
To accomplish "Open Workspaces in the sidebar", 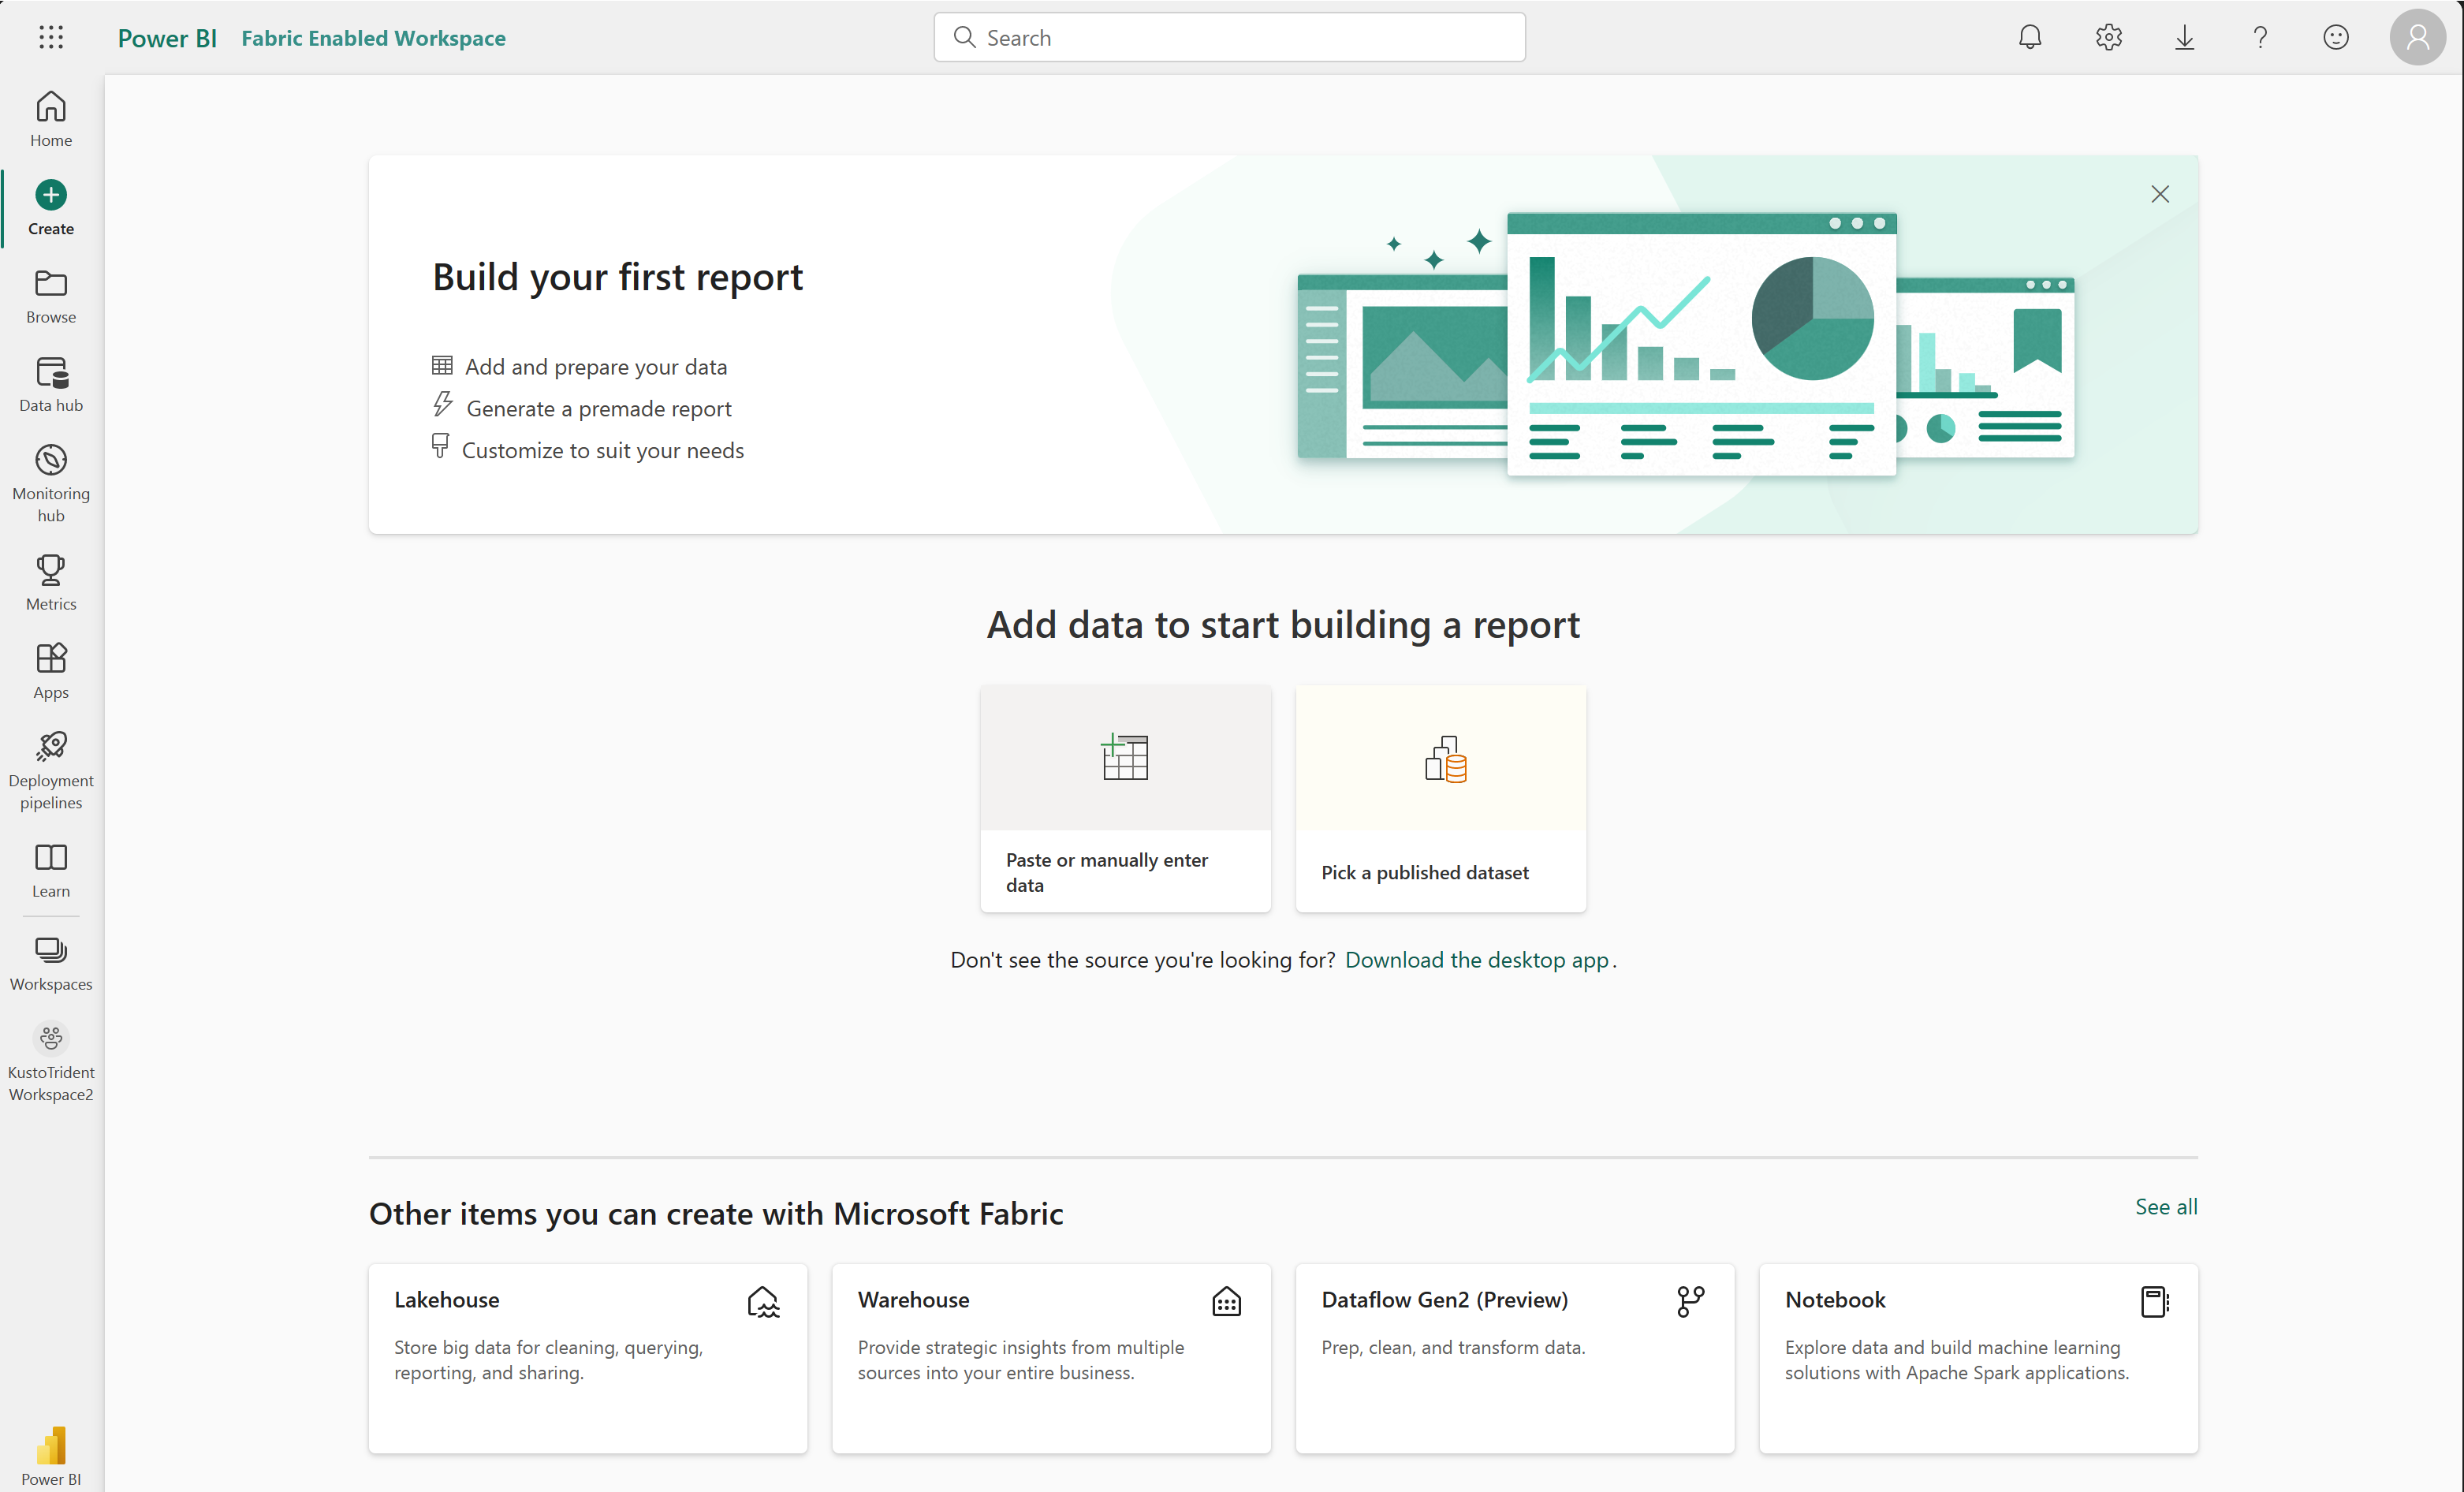I will point(51,964).
